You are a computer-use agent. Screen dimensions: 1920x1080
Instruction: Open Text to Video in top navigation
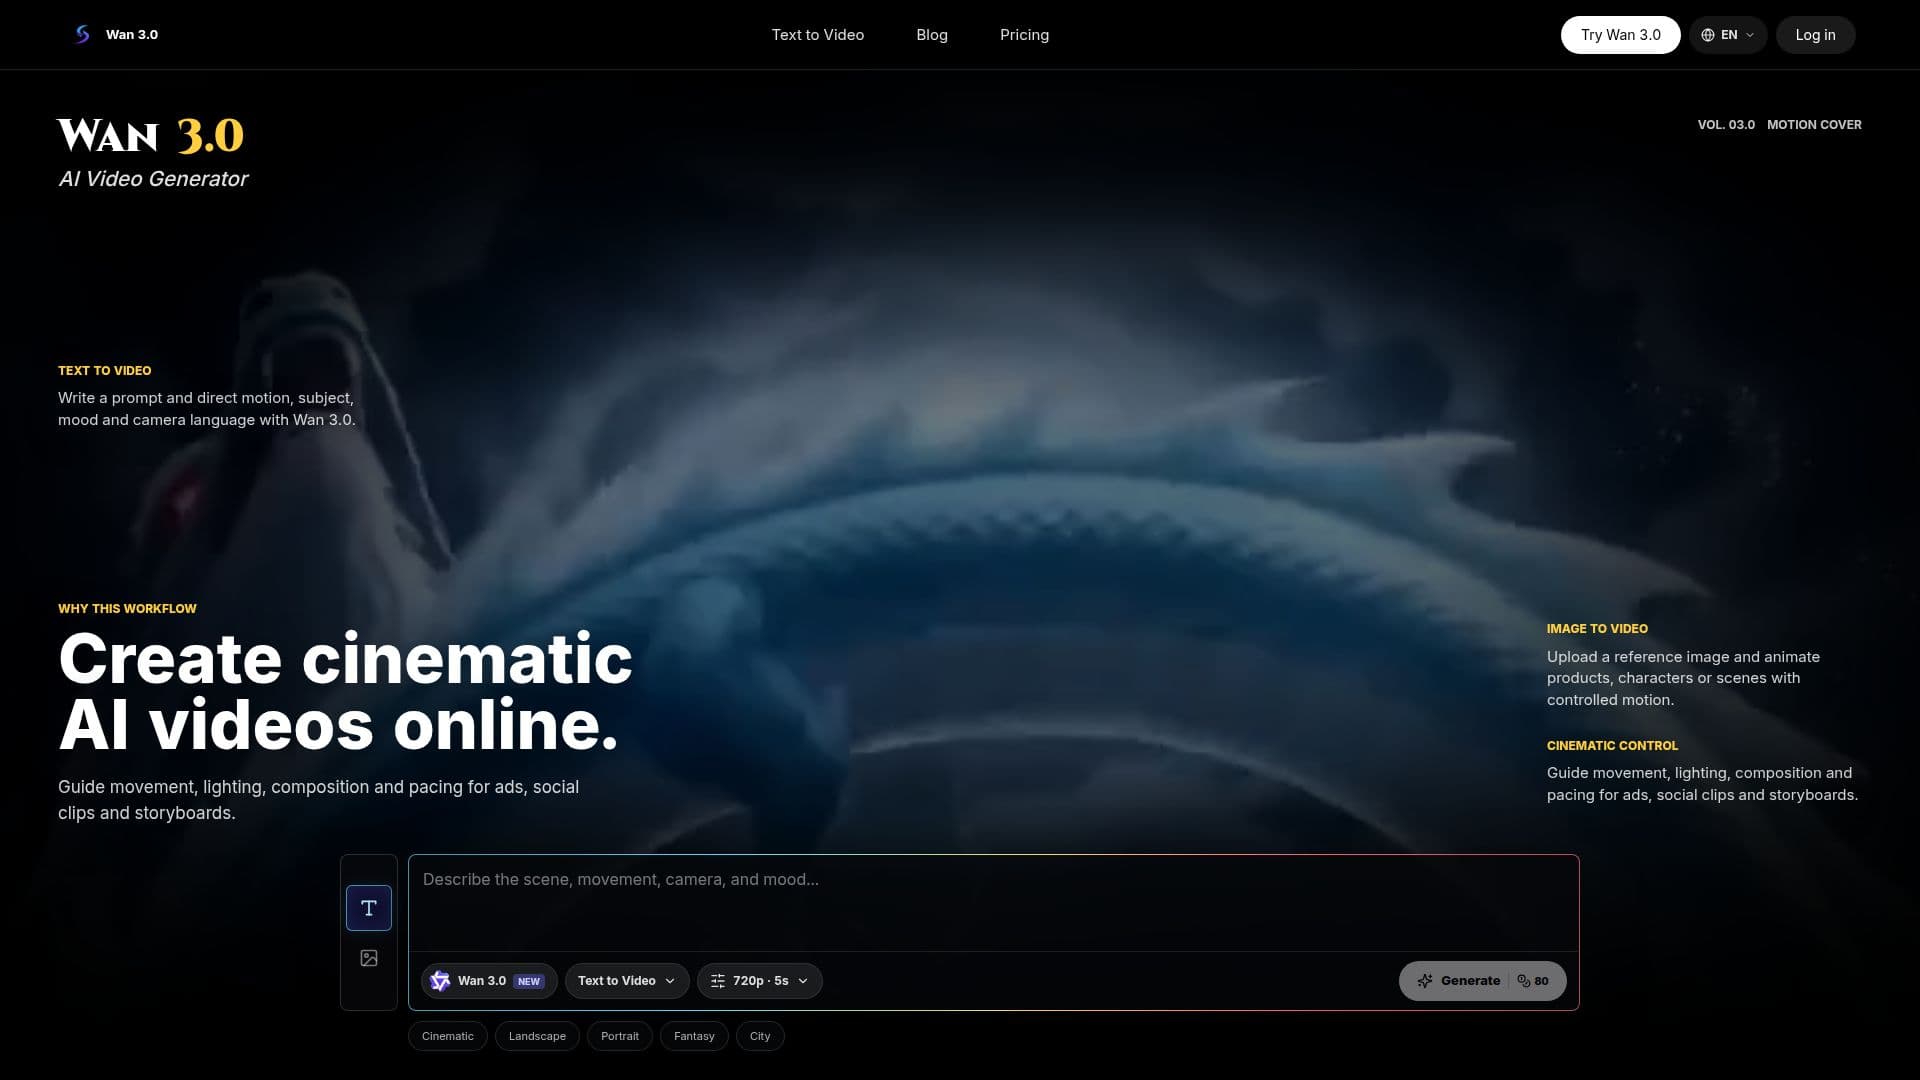(818, 35)
